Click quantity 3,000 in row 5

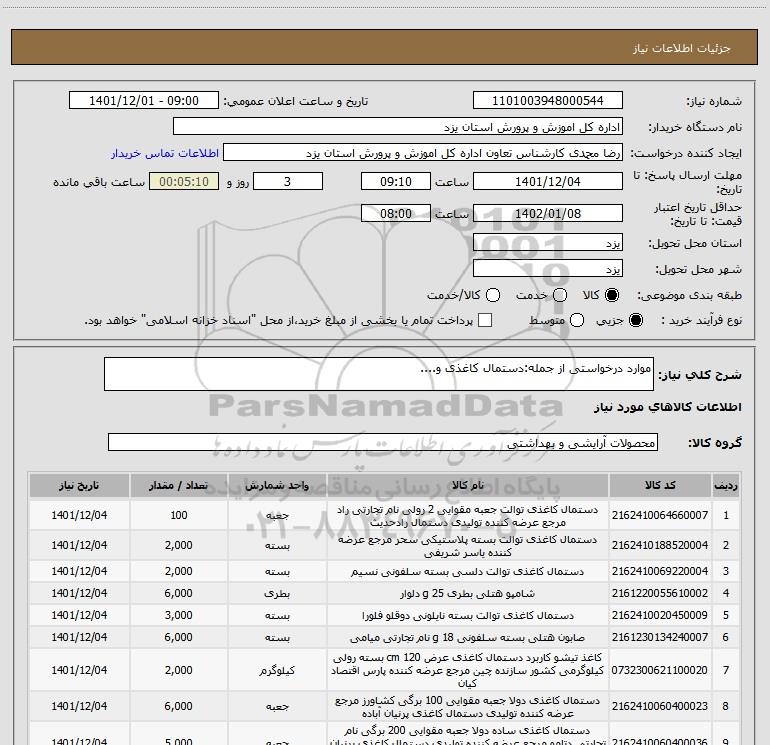(x=179, y=615)
